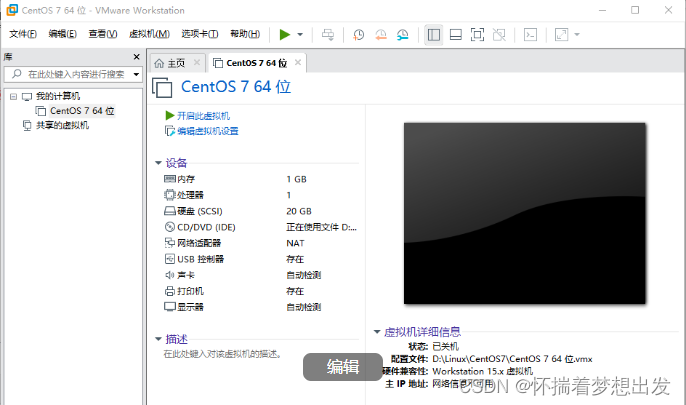686x405 pixels.
Task: Click the 20 GB hard disk value
Action: pos(299,211)
